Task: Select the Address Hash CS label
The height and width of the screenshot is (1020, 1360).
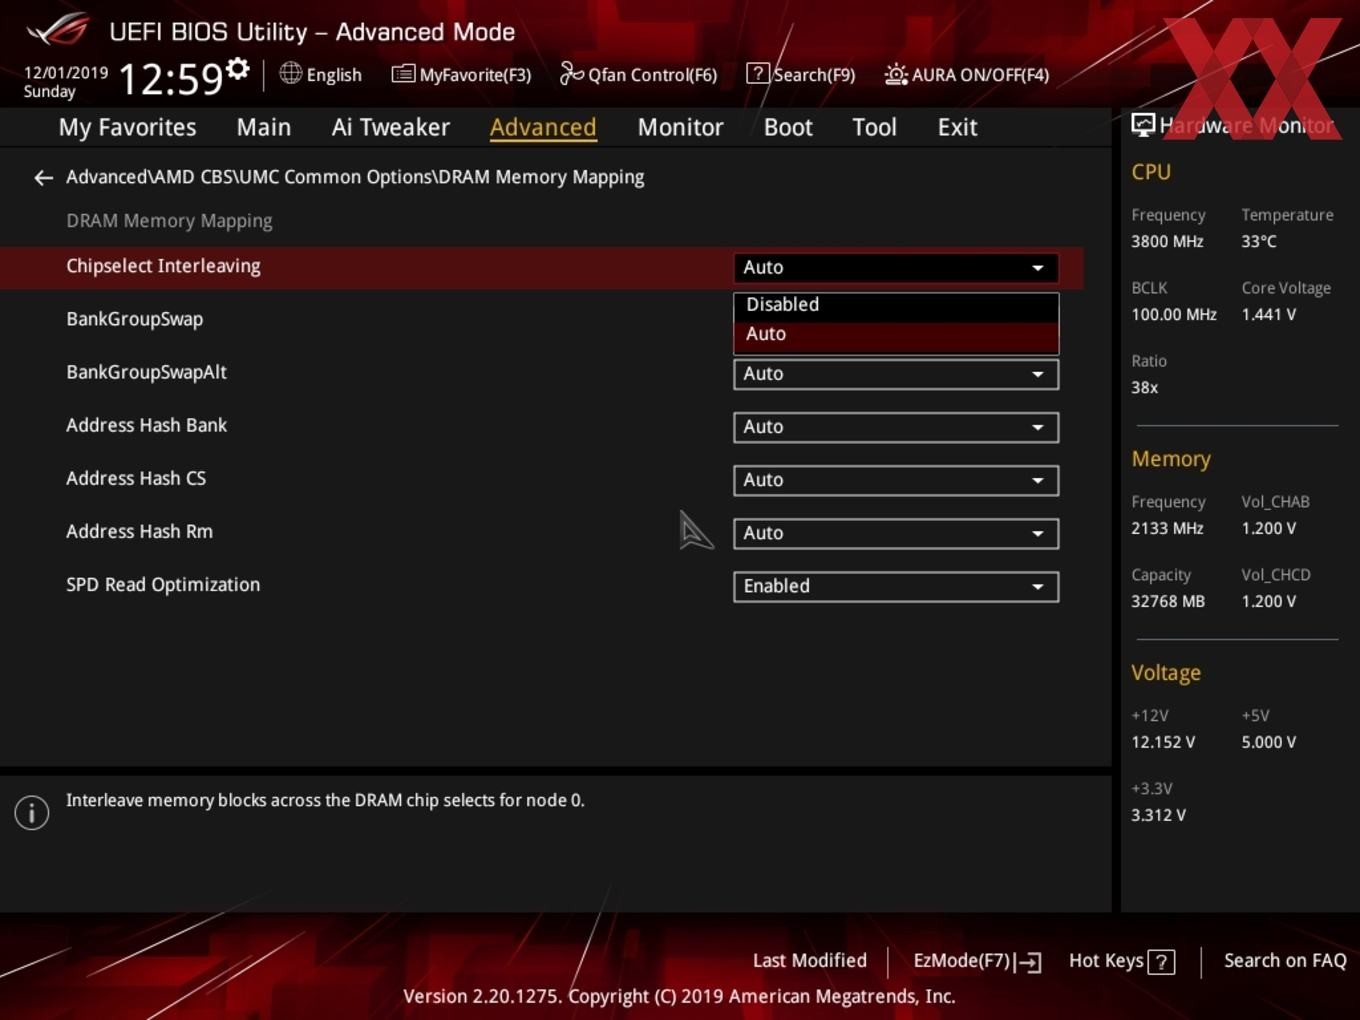Action: pos(136,478)
